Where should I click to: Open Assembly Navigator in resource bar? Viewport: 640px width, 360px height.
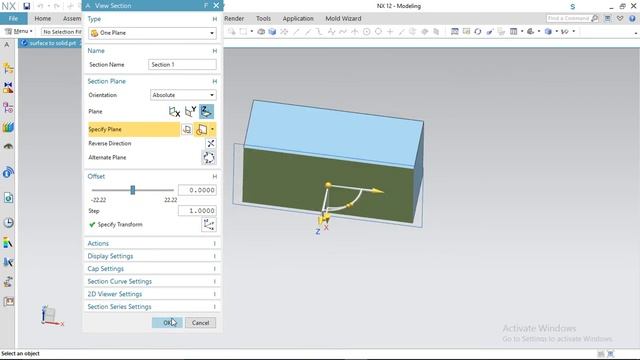8,68
